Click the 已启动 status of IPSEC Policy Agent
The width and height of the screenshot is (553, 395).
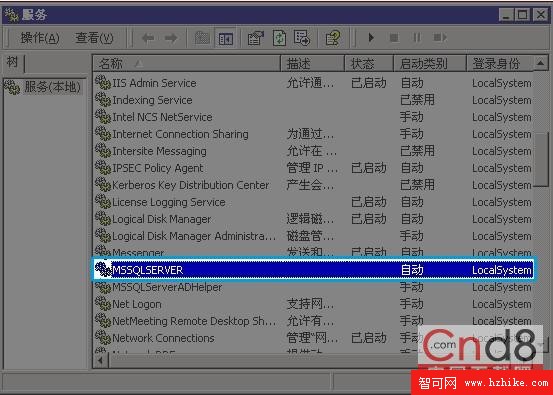(x=369, y=168)
